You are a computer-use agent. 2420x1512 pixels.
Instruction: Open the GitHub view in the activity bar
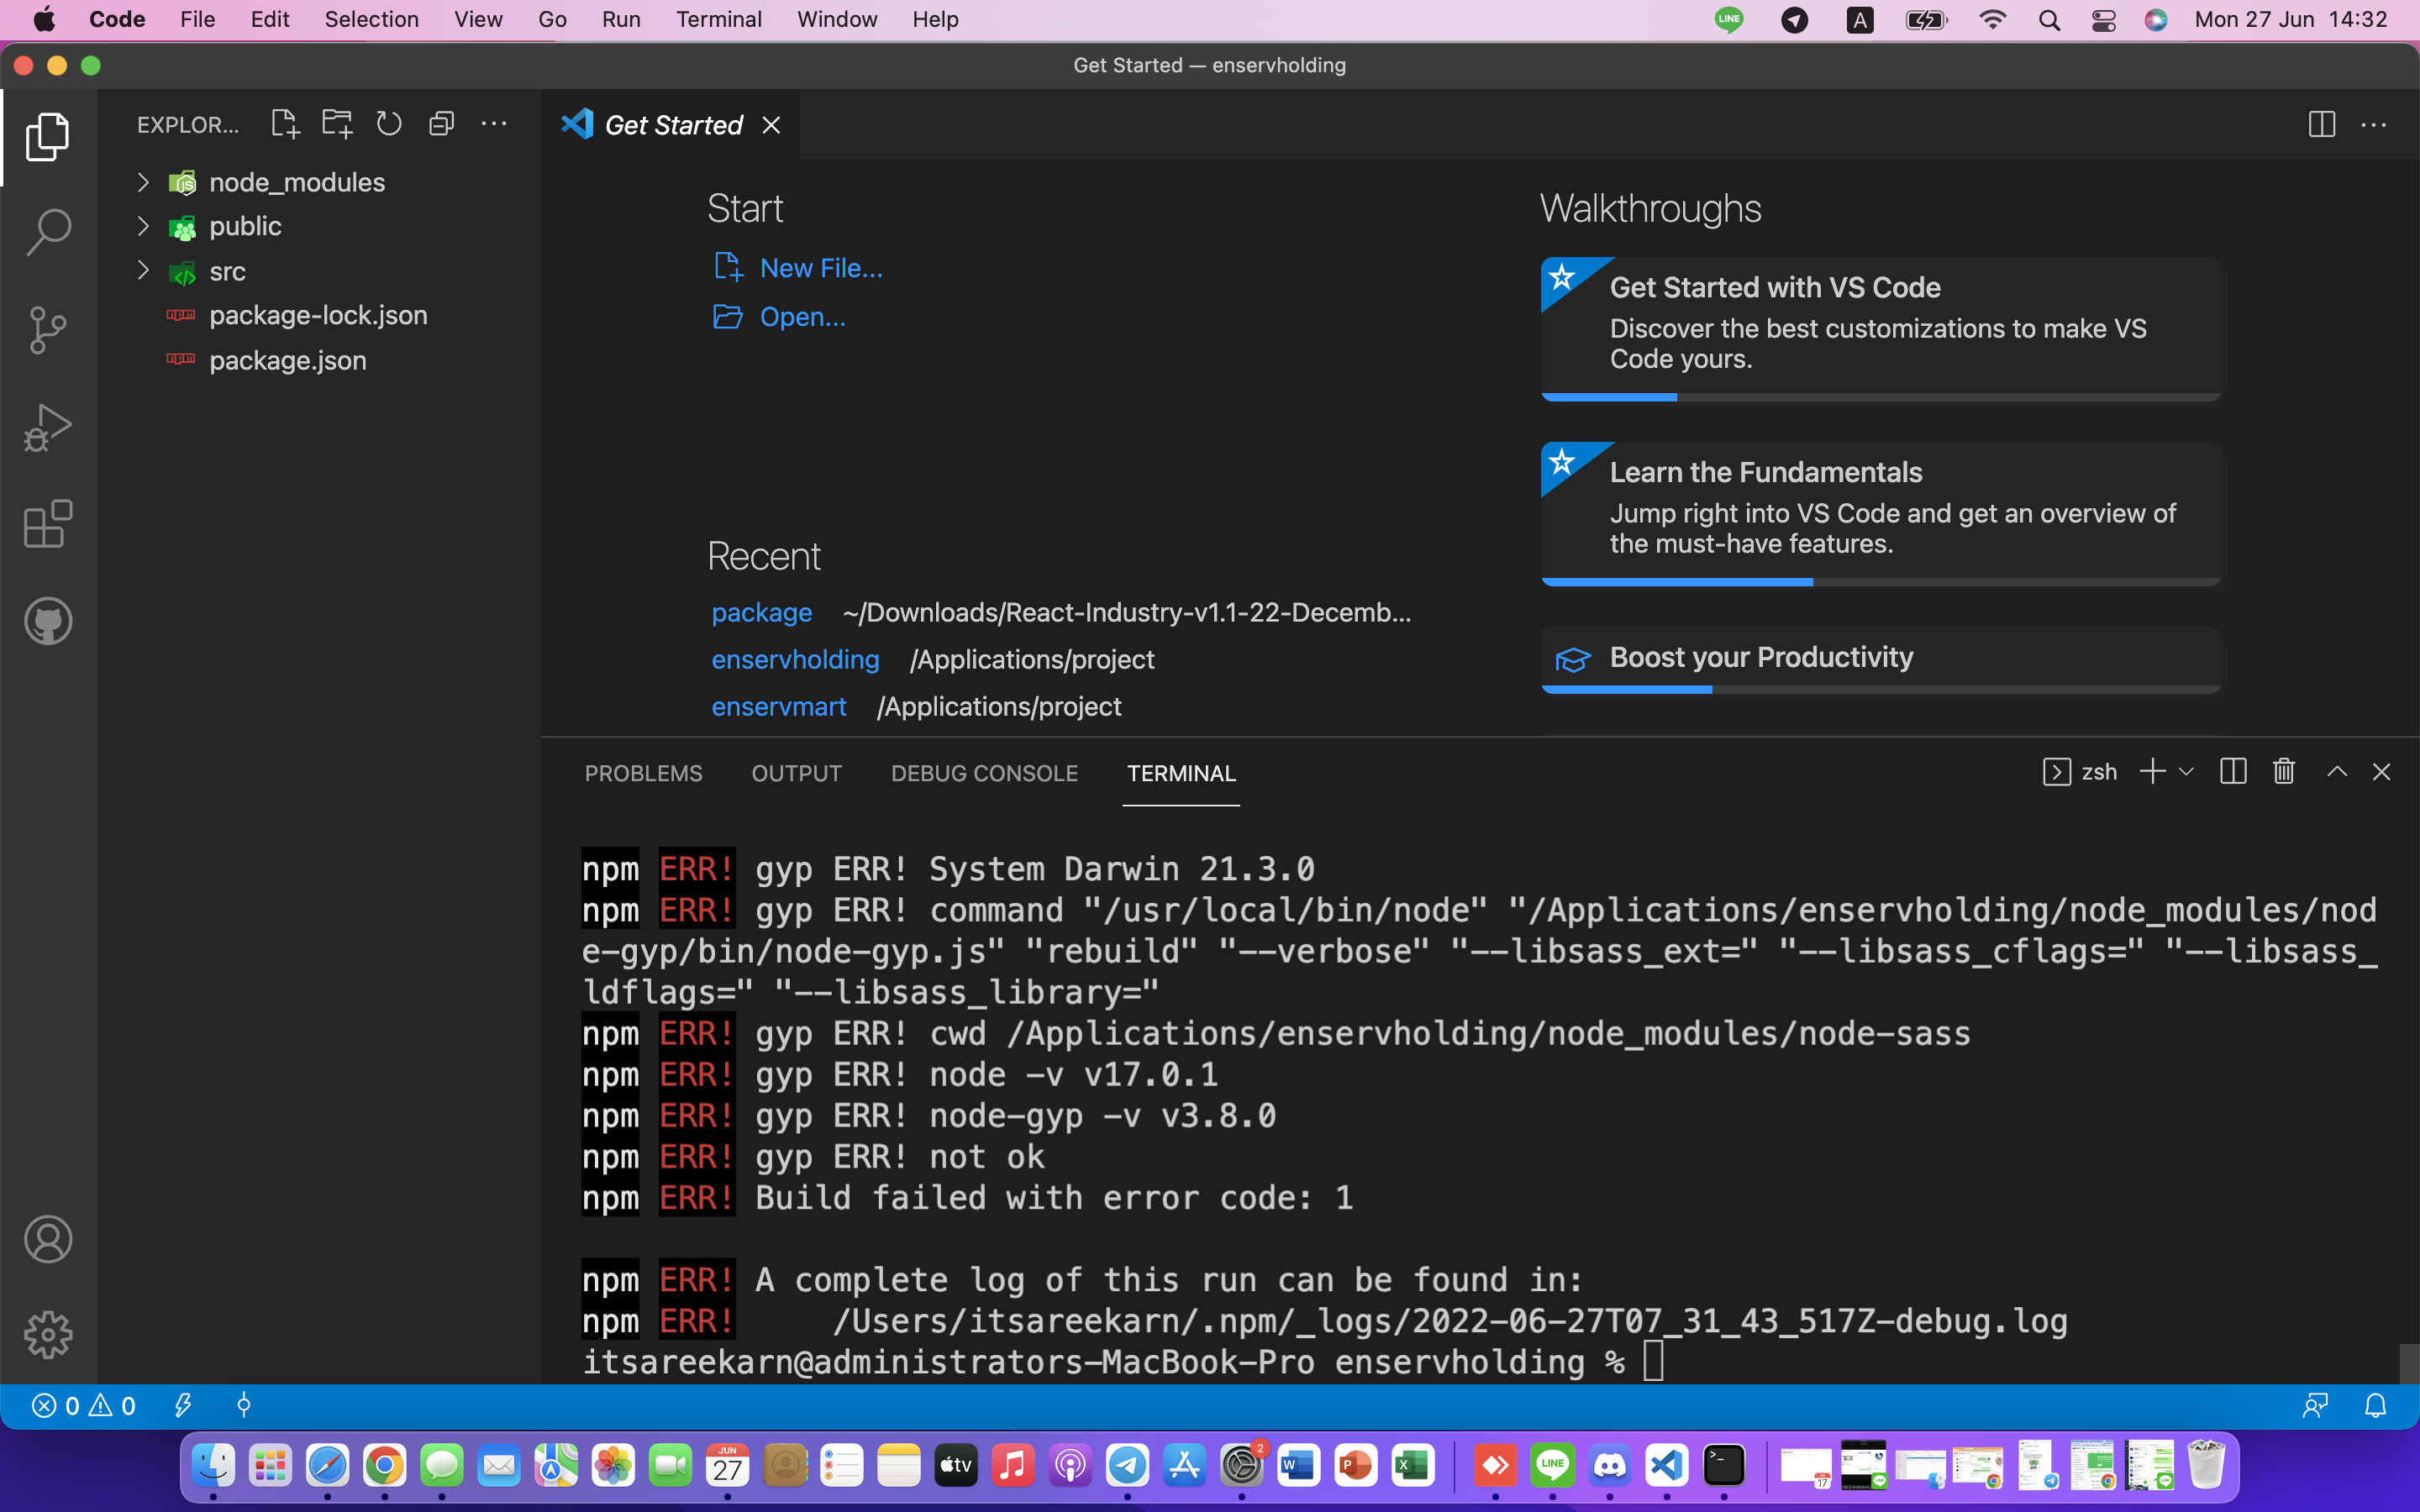click(47, 621)
